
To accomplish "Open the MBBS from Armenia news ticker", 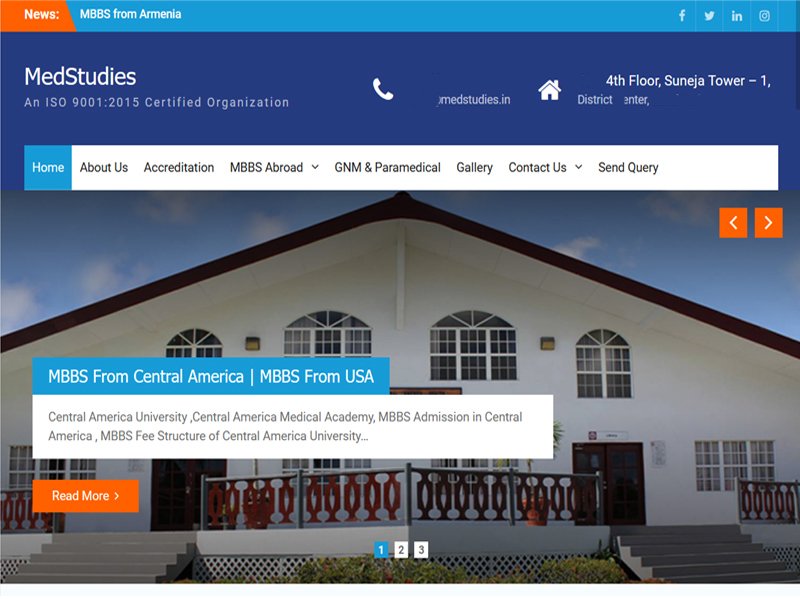I will click(x=130, y=14).
